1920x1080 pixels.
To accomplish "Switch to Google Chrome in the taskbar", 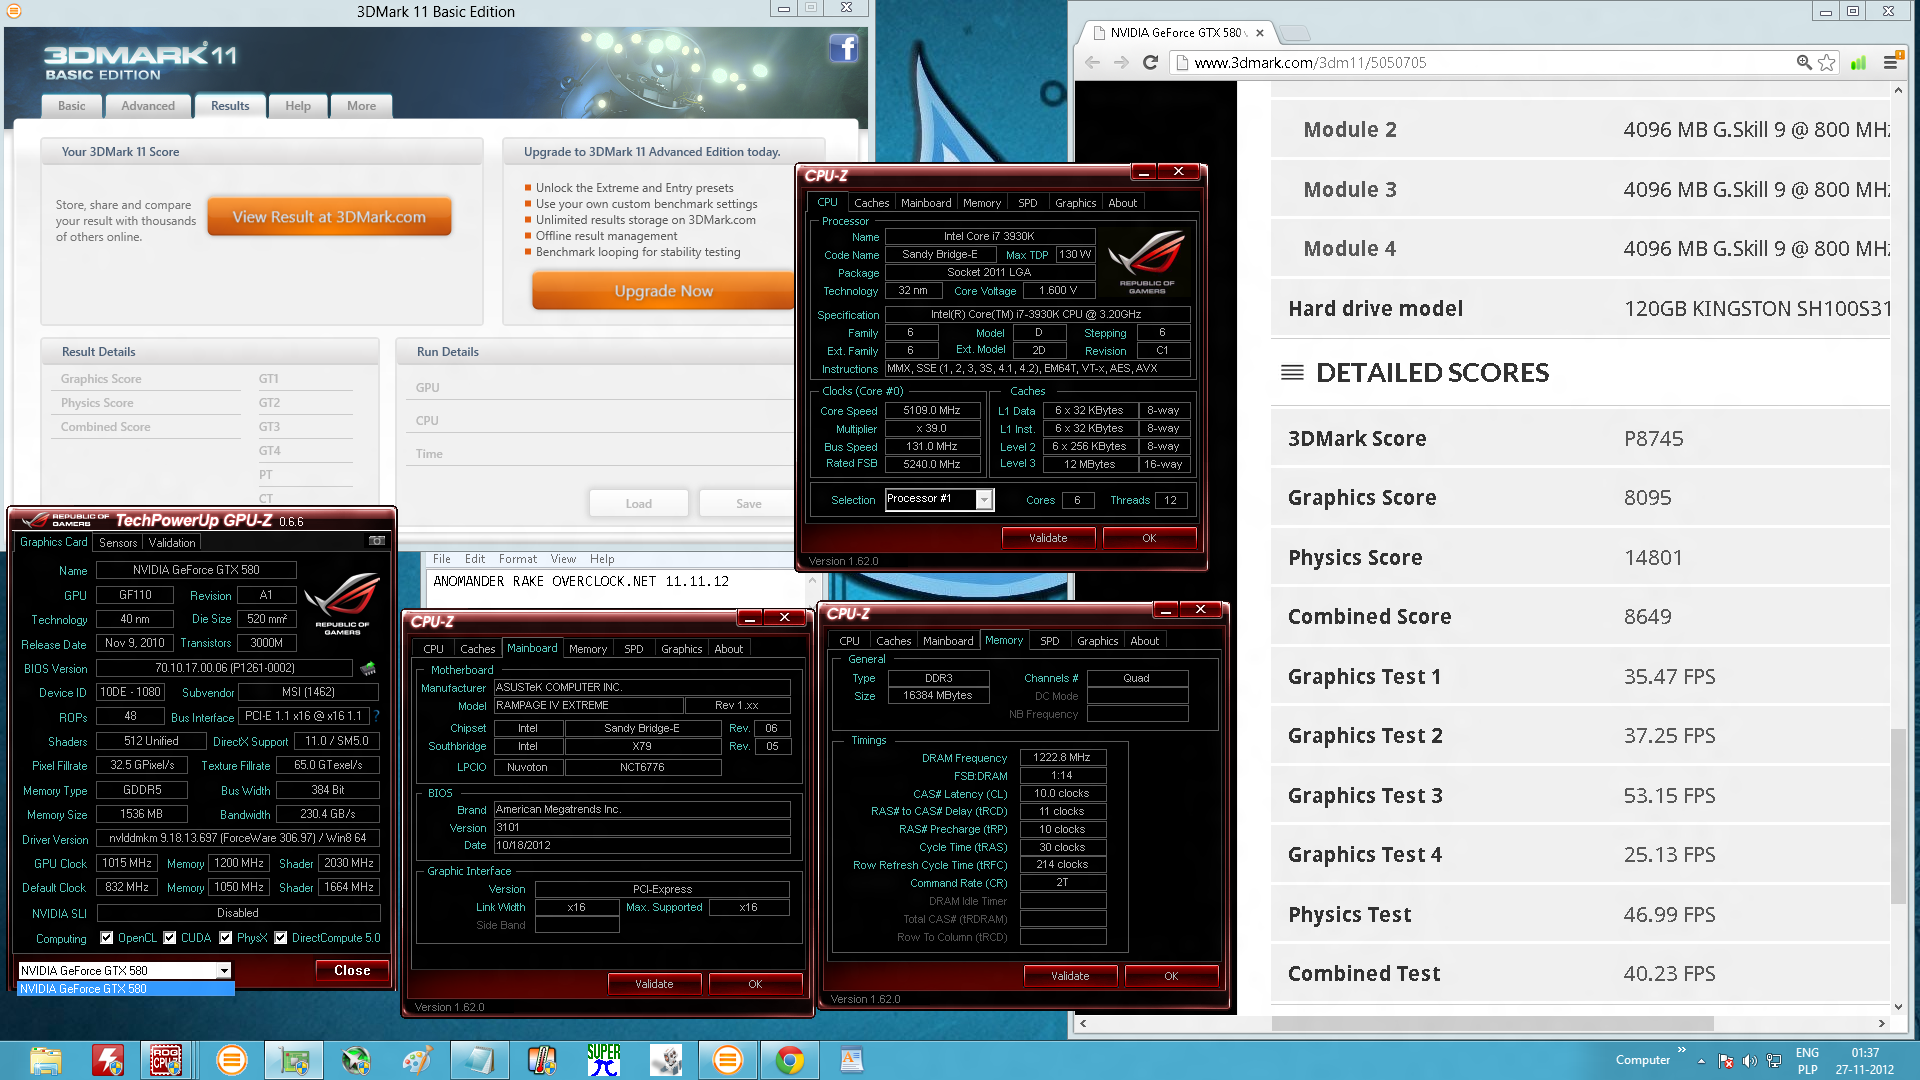I will pyautogui.click(x=790, y=1060).
